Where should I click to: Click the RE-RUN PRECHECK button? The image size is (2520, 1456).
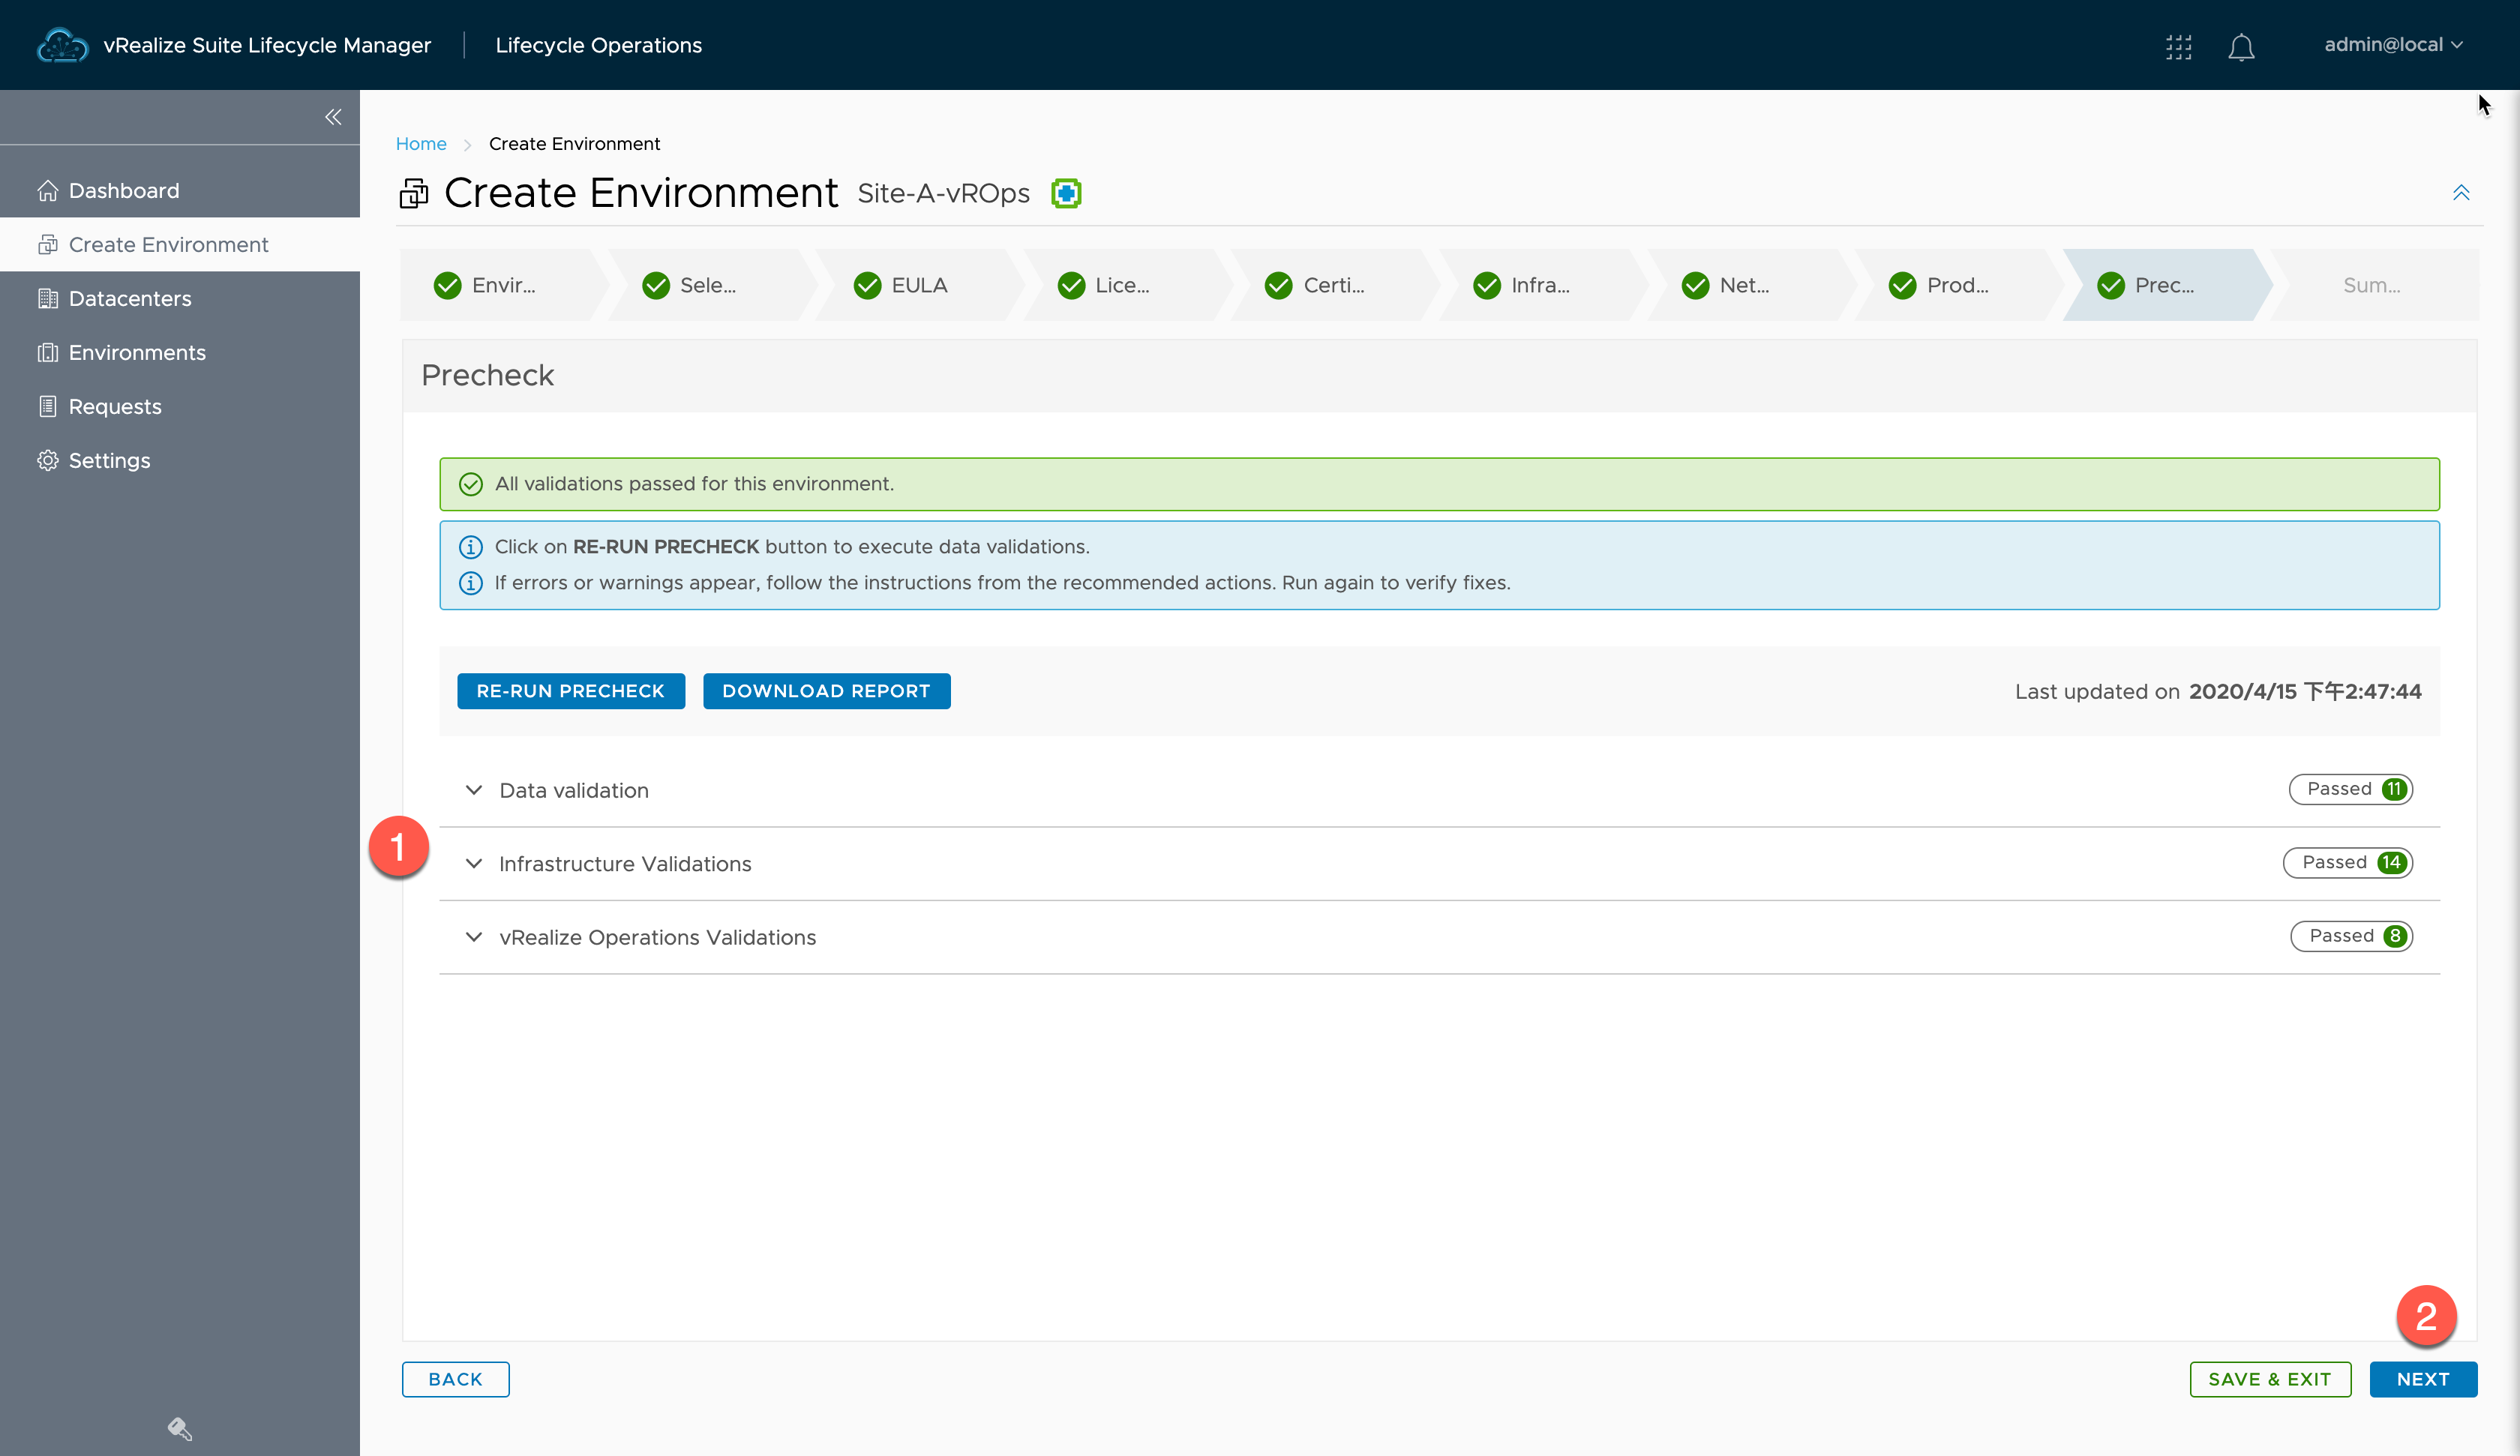(x=570, y=690)
